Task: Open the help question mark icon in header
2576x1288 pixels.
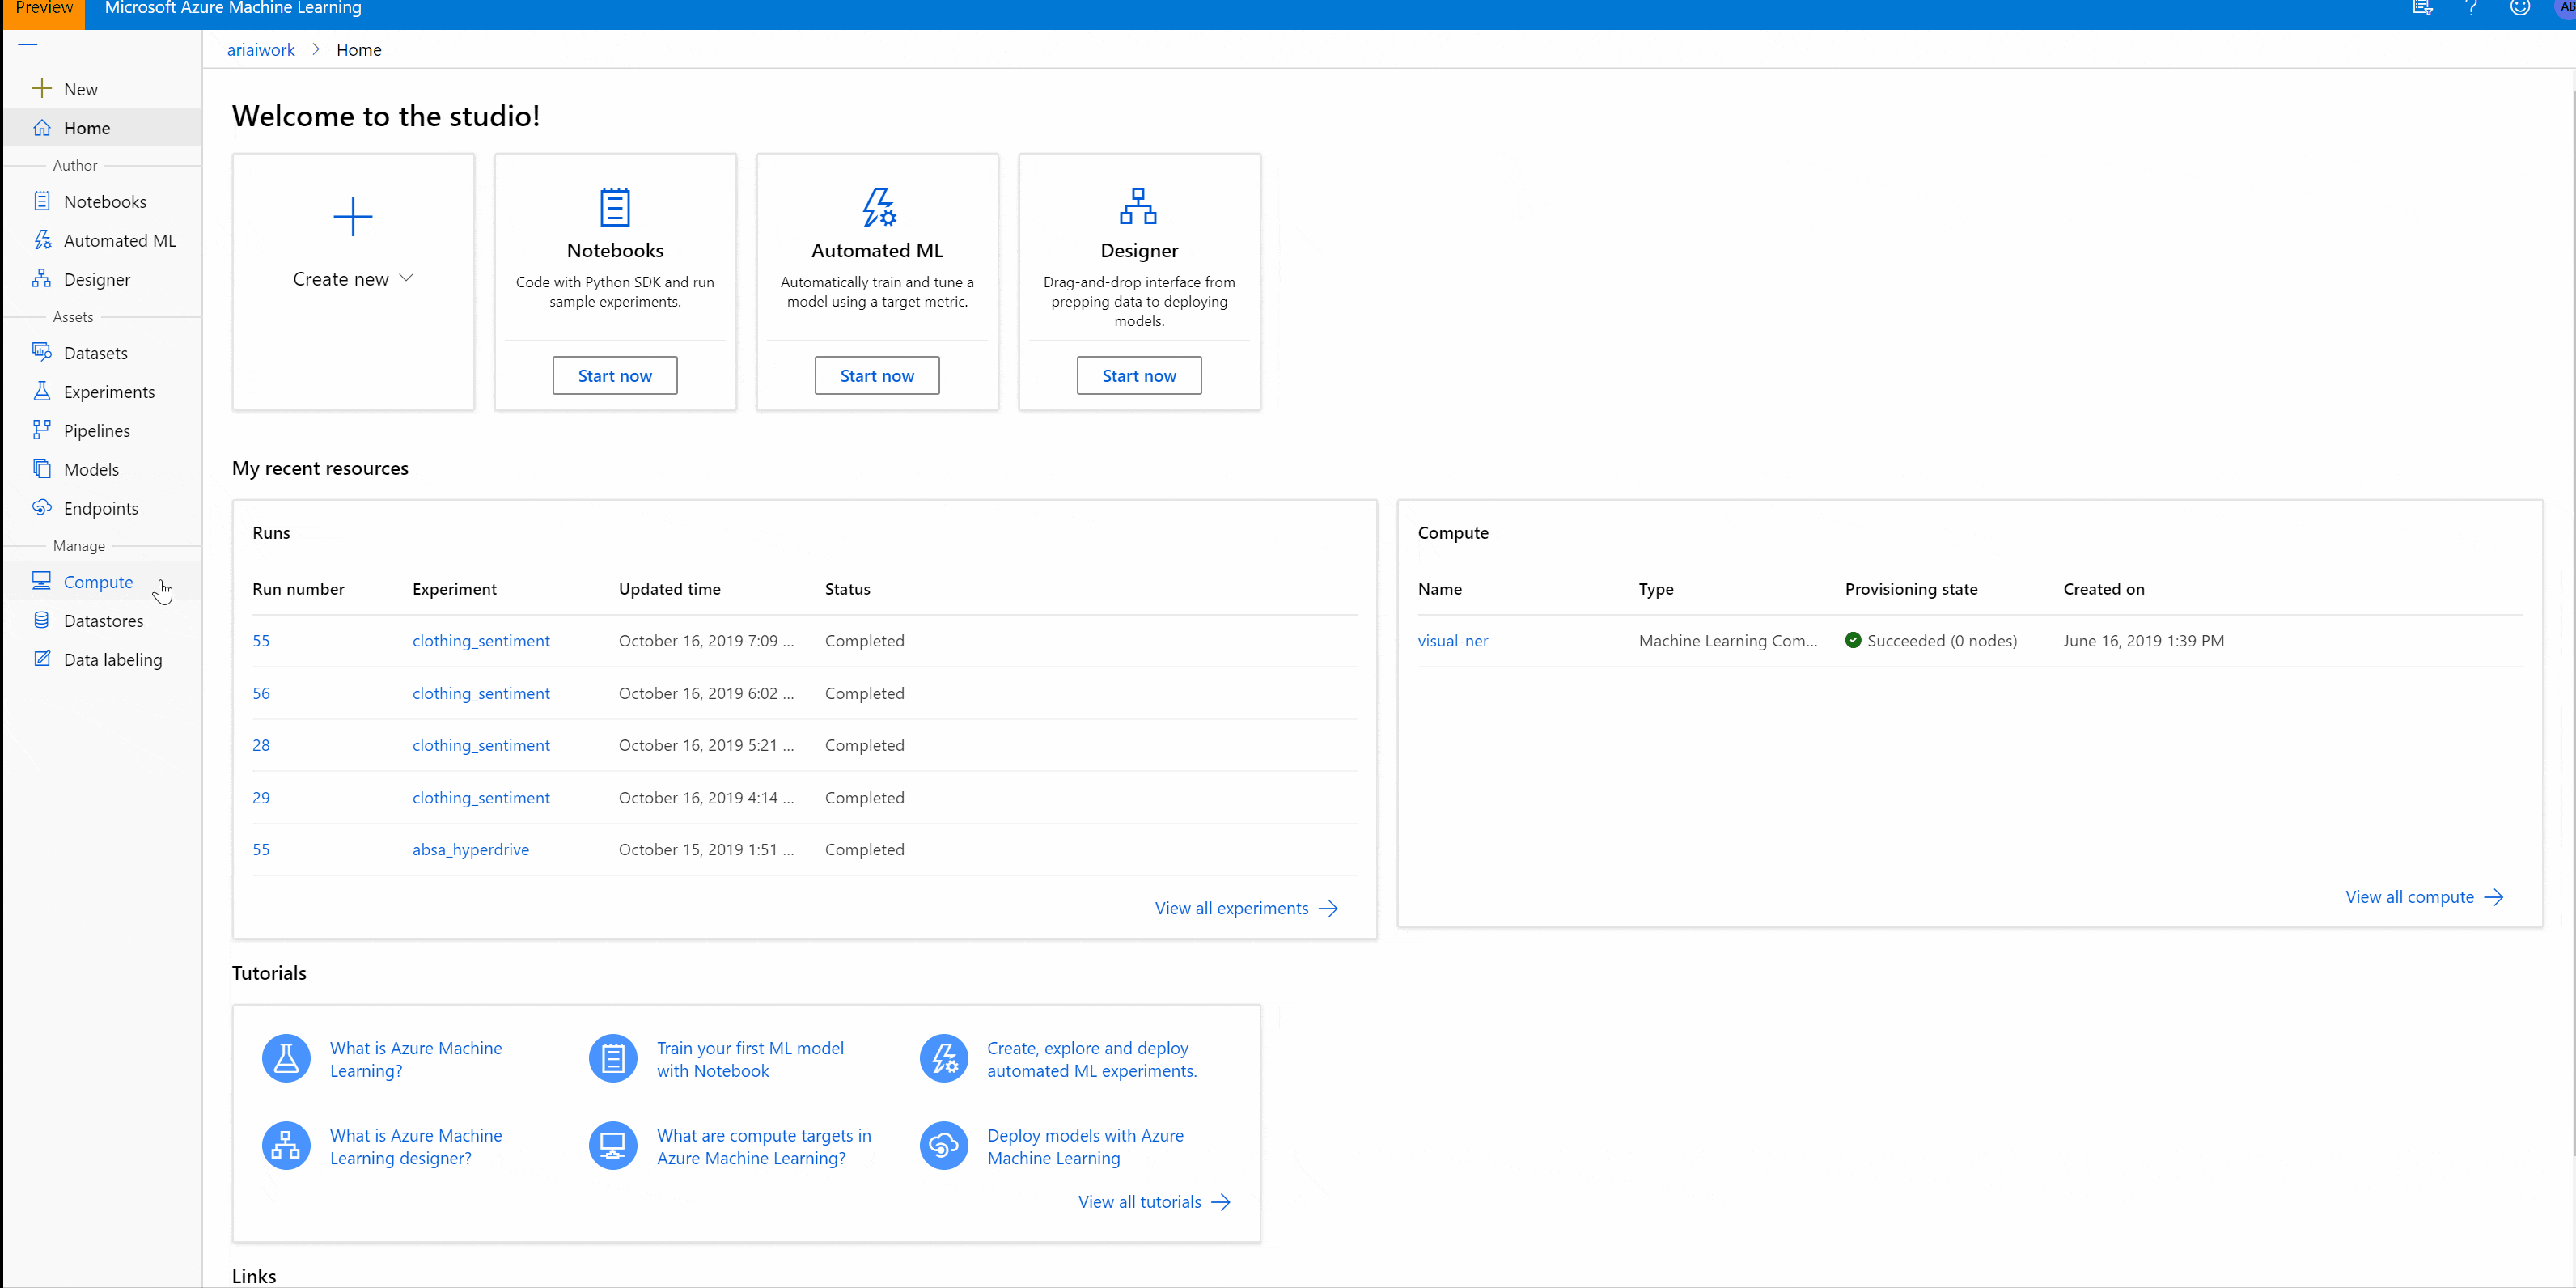Action: (2471, 8)
